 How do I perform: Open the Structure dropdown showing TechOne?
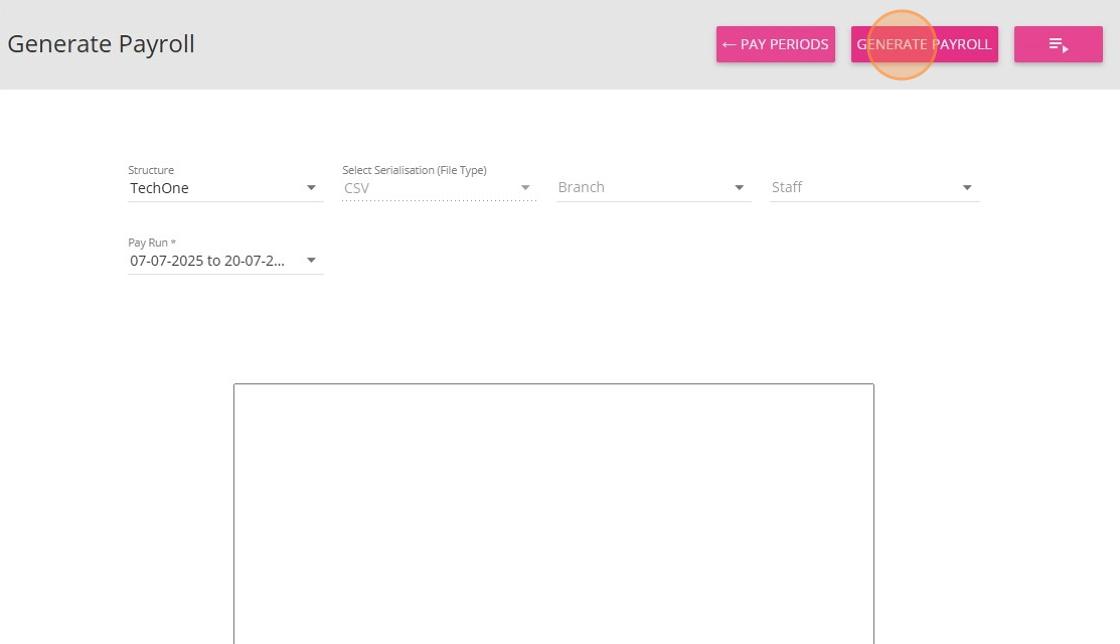point(225,188)
